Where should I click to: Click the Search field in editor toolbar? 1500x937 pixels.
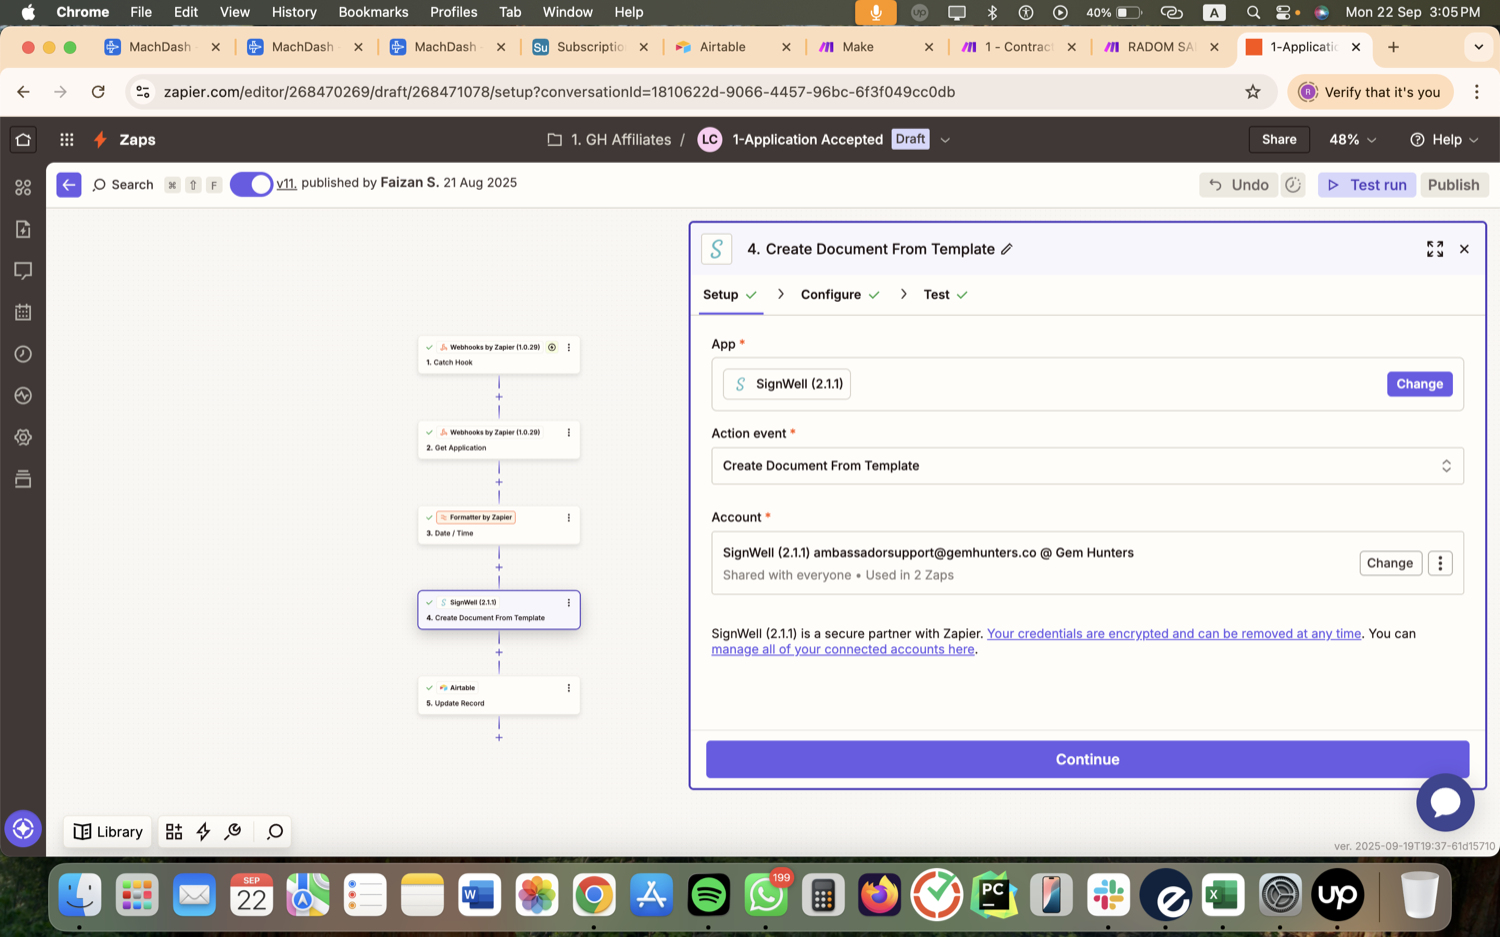[122, 185]
